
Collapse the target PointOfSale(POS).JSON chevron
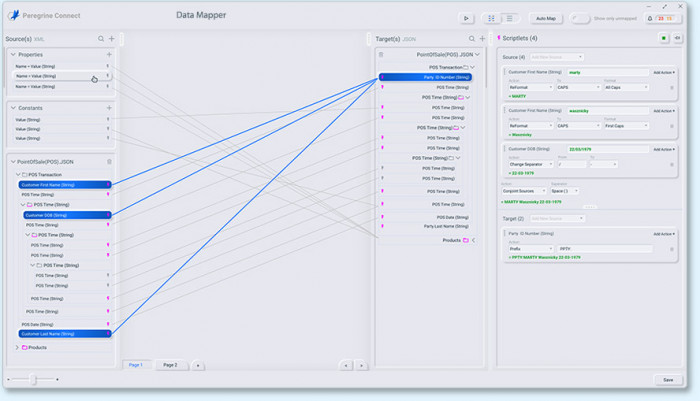477,54
